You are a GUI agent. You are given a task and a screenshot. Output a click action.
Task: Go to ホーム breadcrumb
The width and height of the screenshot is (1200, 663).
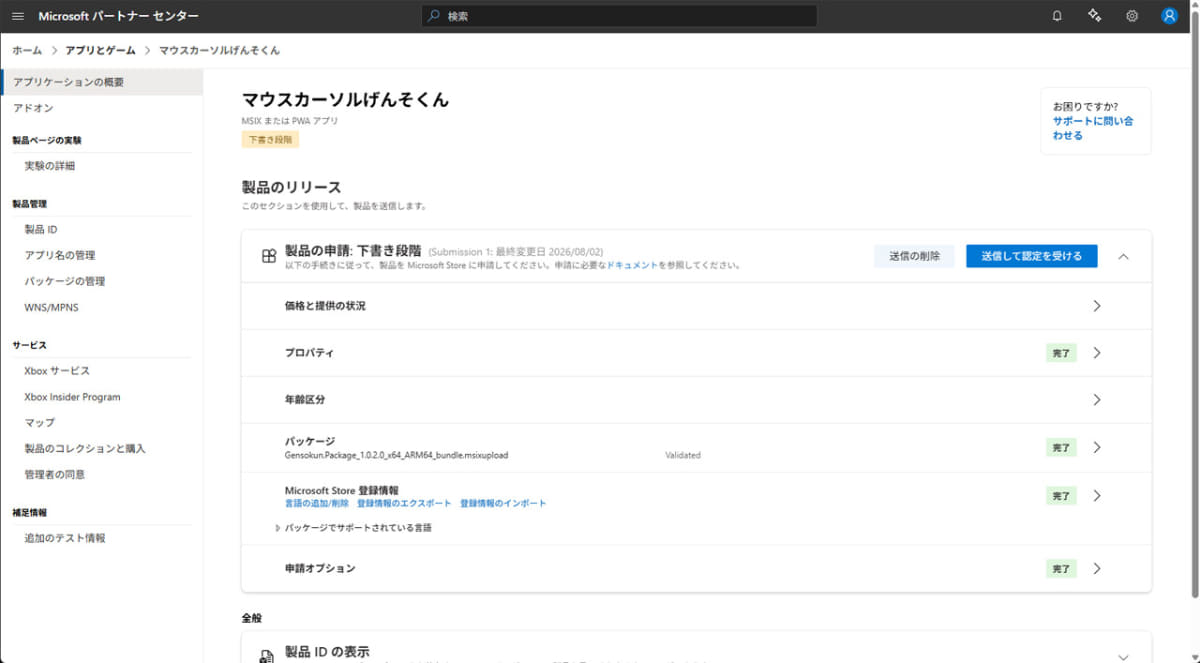(x=27, y=50)
